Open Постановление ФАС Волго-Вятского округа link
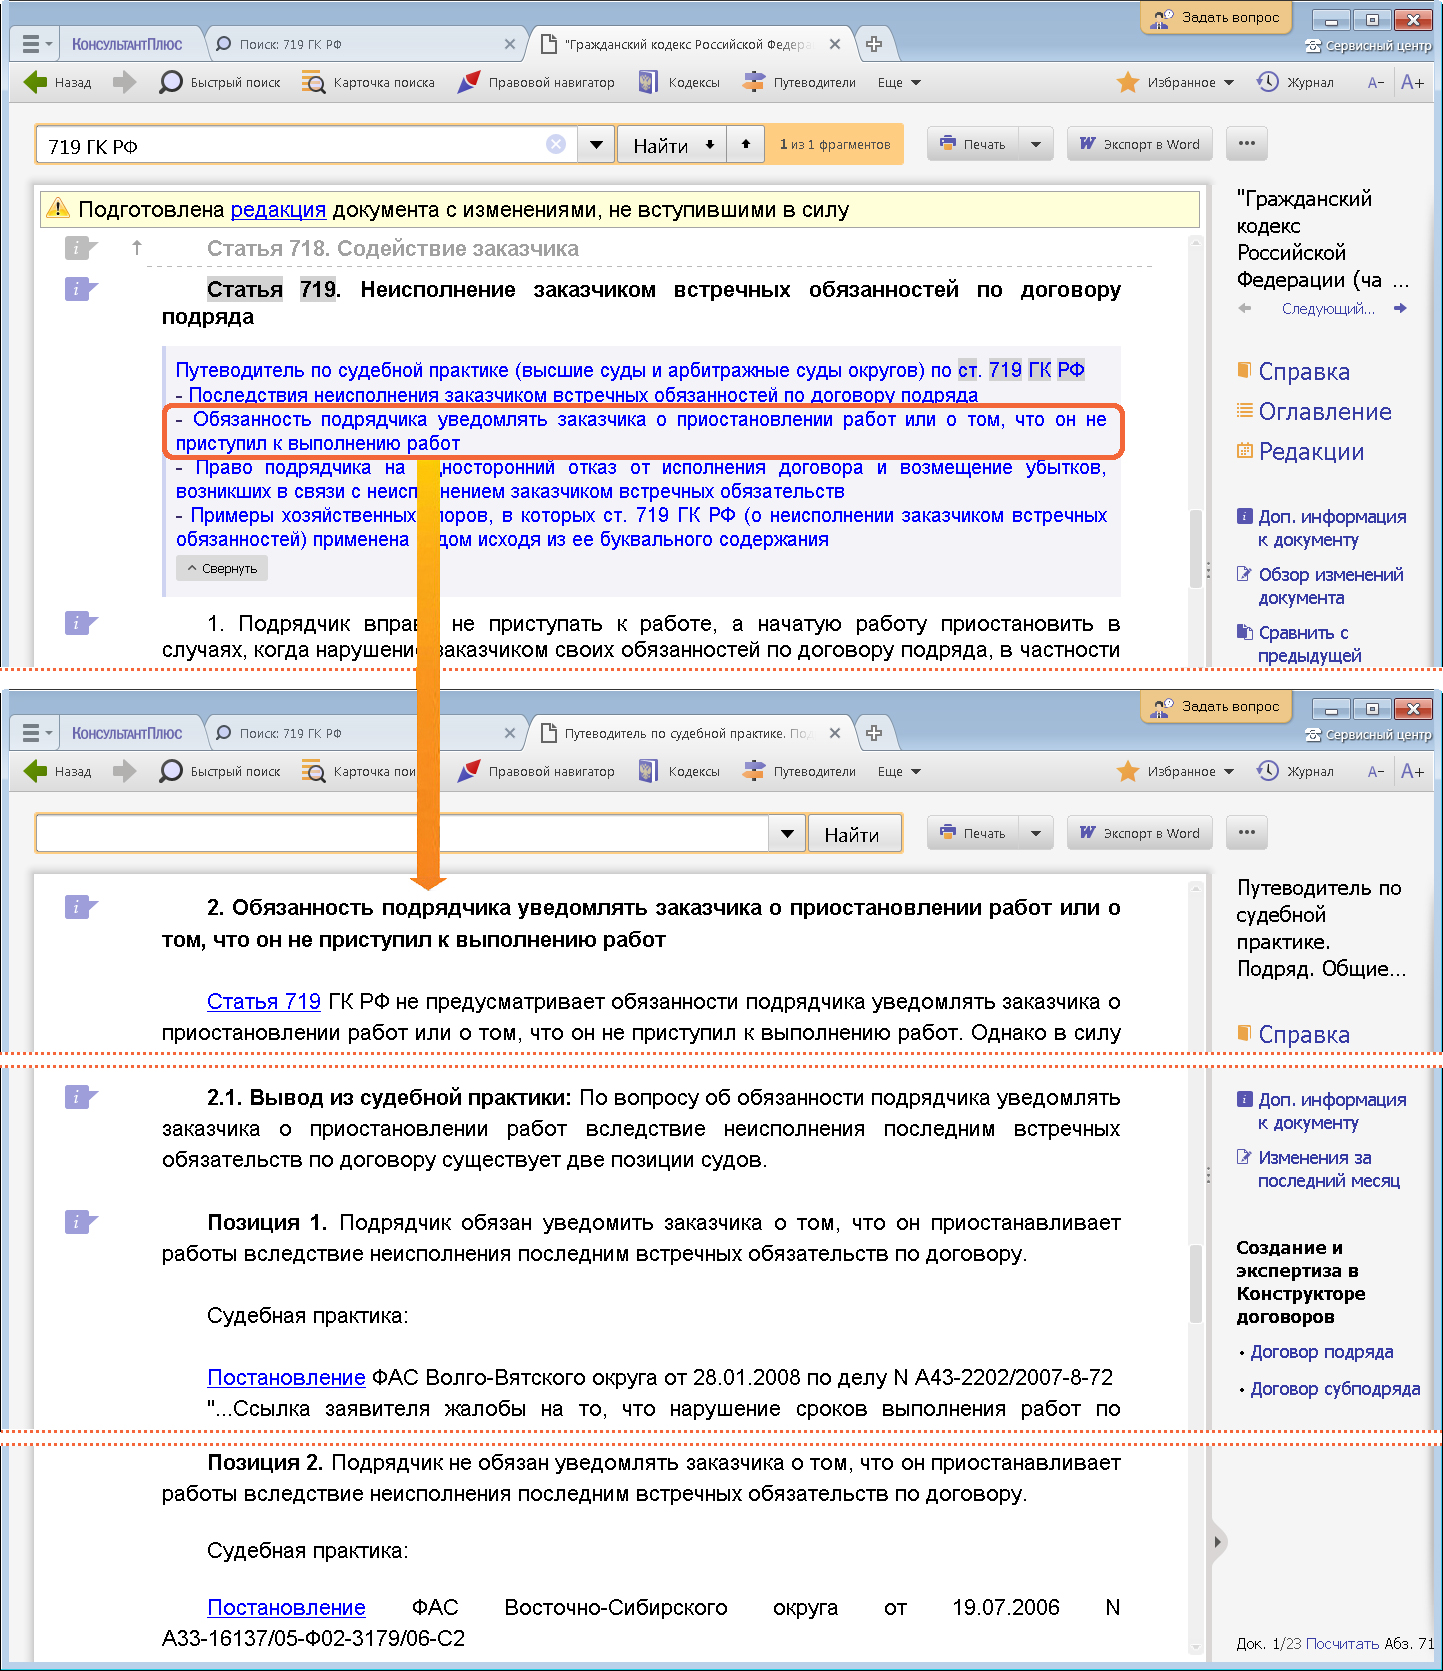This screenshot has height=1671, width=1443. coord(286,1378)
